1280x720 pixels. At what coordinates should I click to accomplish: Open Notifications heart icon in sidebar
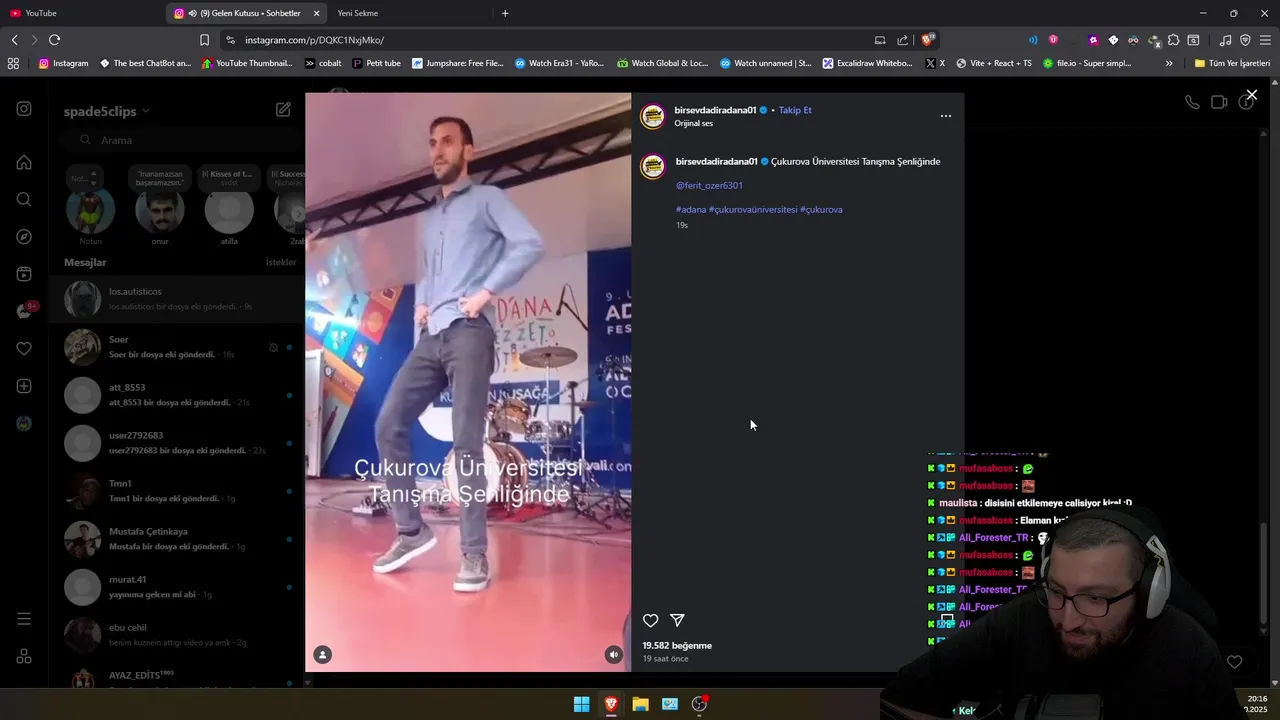pyautogui.click(x=24, y=349)
